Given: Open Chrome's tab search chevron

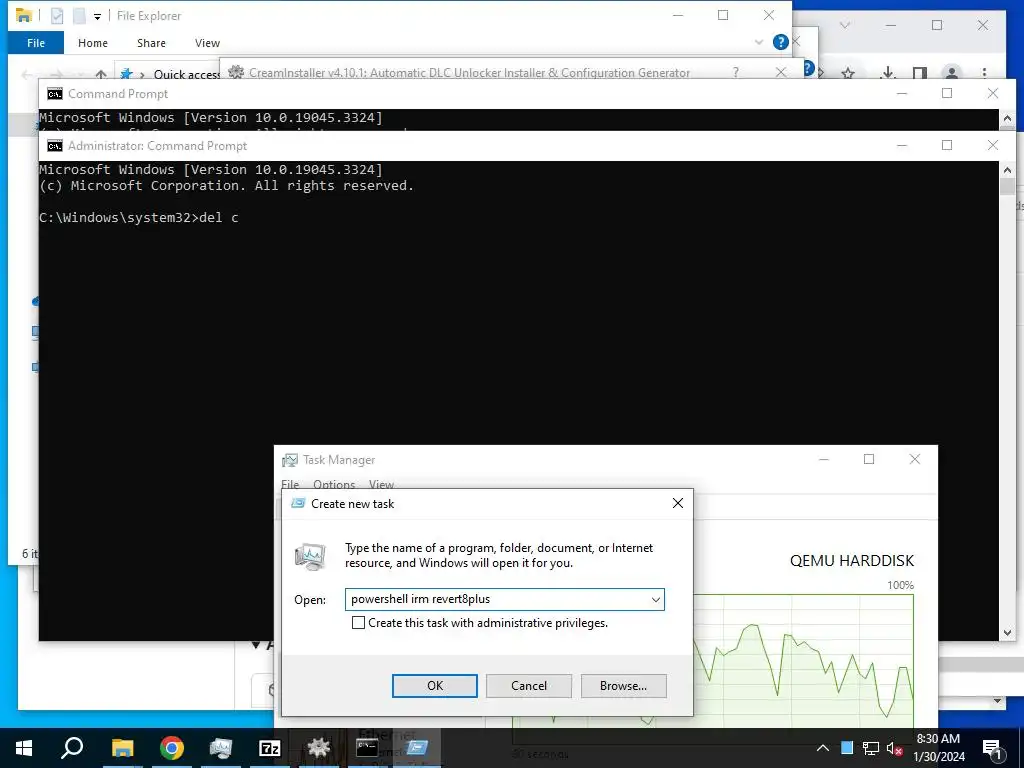Looking at the screenshot, I should 844,25.
